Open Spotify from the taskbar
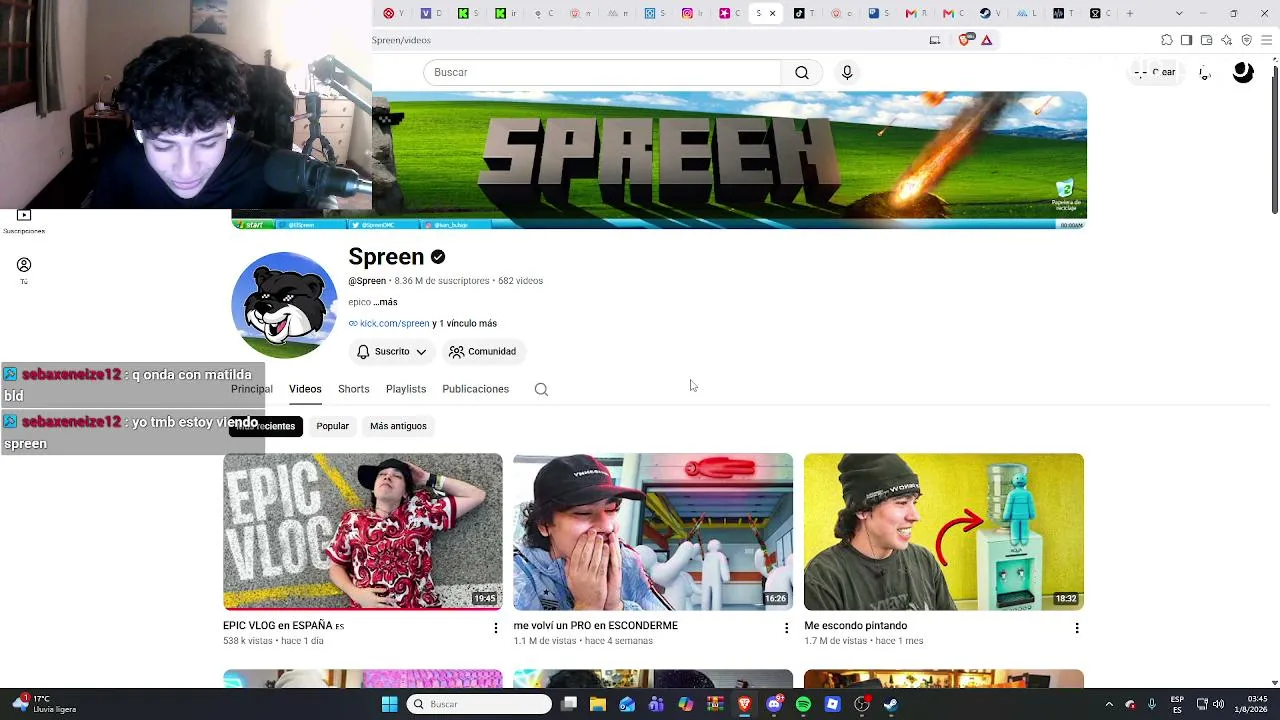Screen dimensions: 1280x720 [x=803, y=704]
